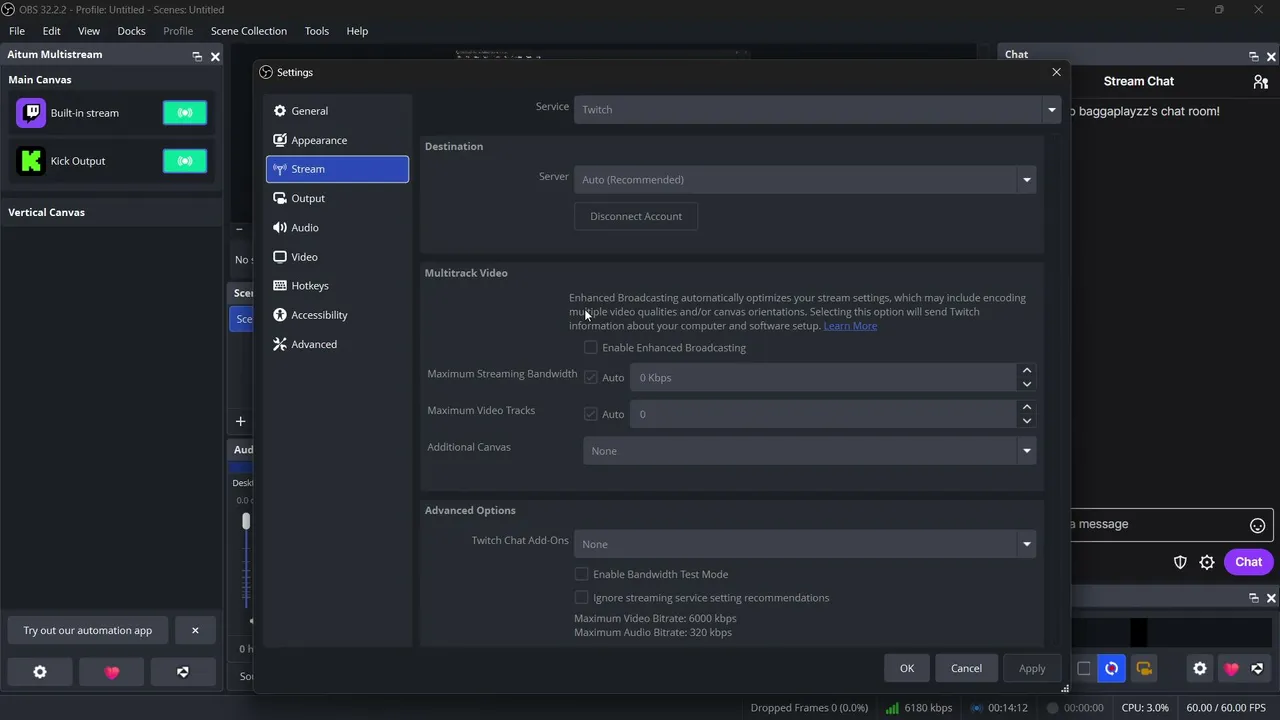Click the blue replay buffer icon
Screen dimensions: 1280x720
[1112, 668]
